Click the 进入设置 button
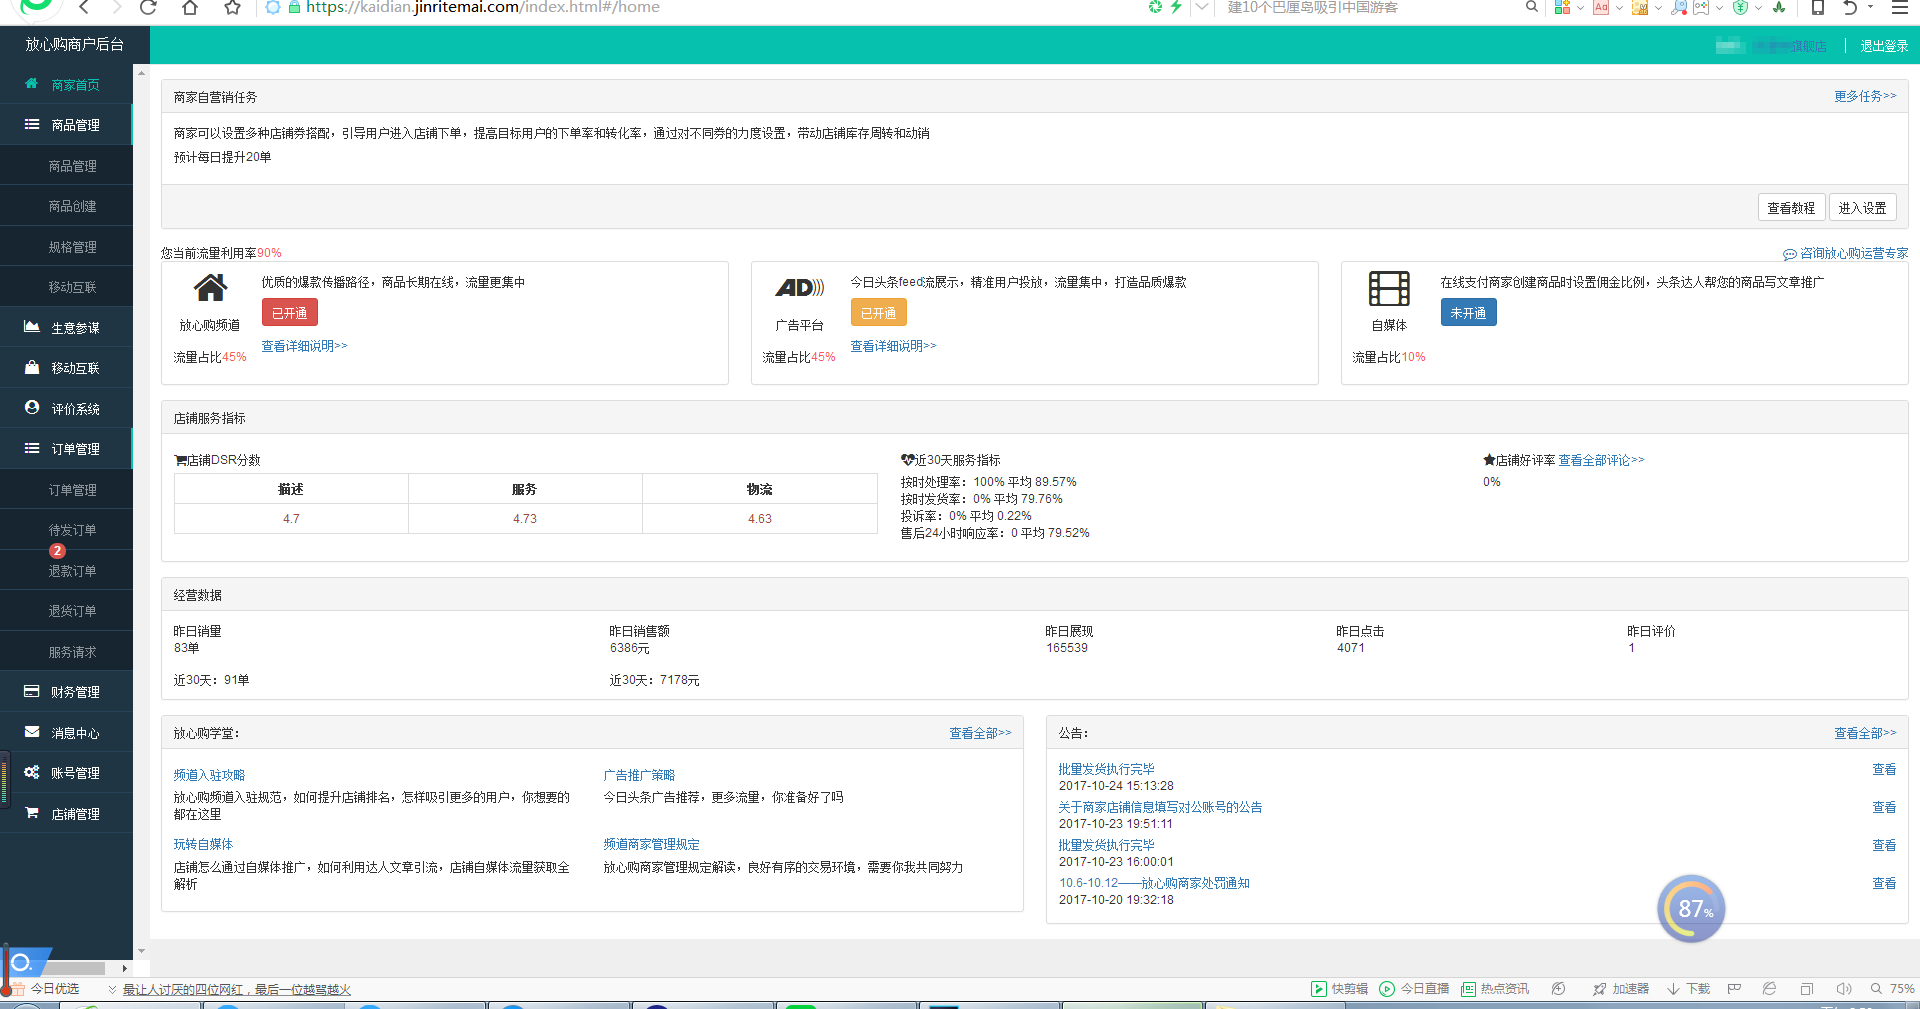1920x1009 pixels. [x=1862, y=208]
